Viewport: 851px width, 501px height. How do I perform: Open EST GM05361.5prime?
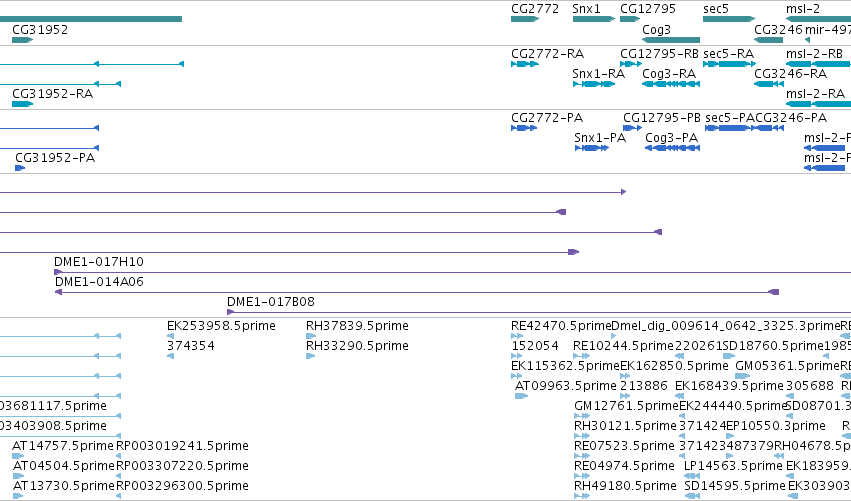pyautogui.click(x=788, y=366)
